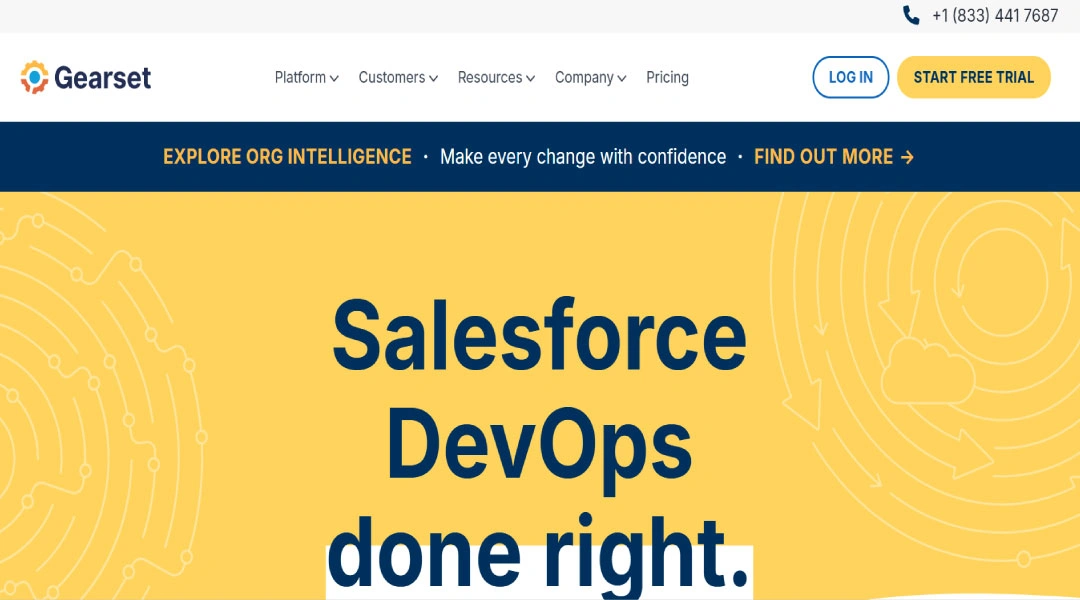The image size is (1080, 600).
Task: Open the Resources menu item
Action: point(489,77)
